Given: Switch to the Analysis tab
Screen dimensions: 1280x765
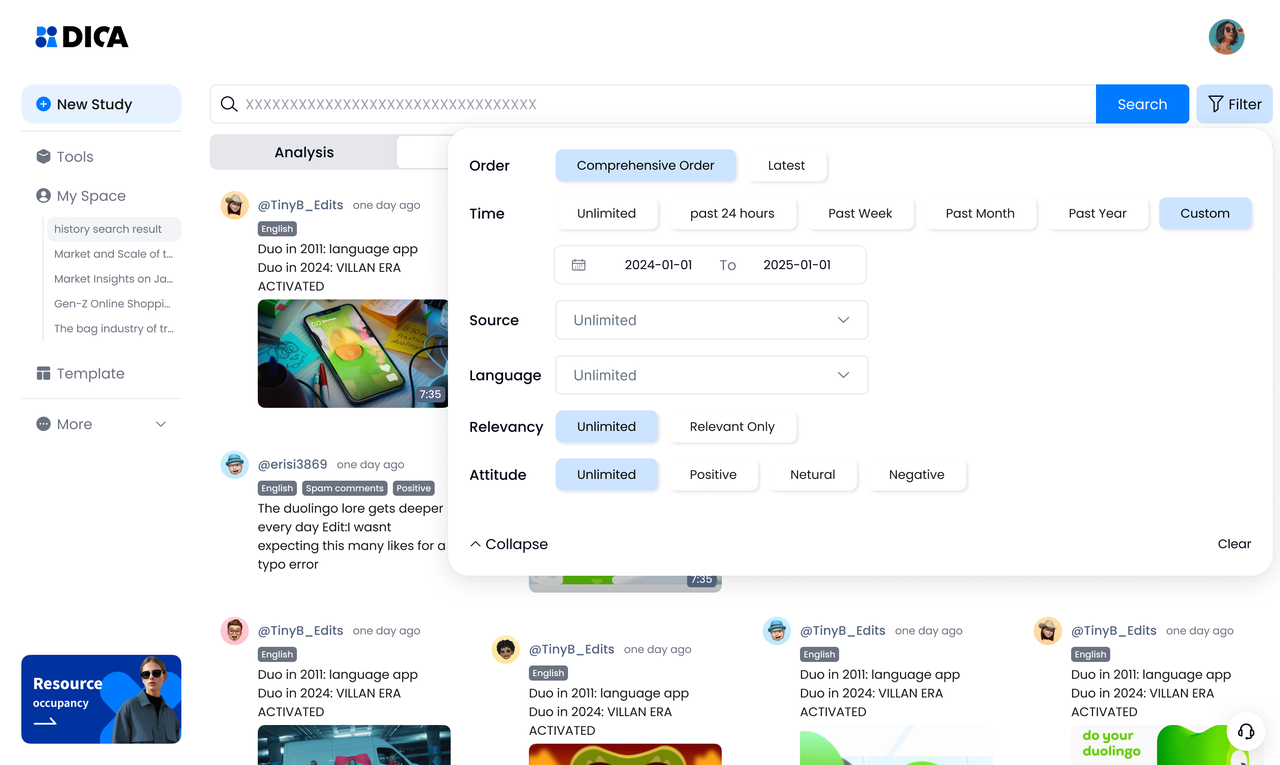Looking at the screenshot, I should click(x=304, y=152).
